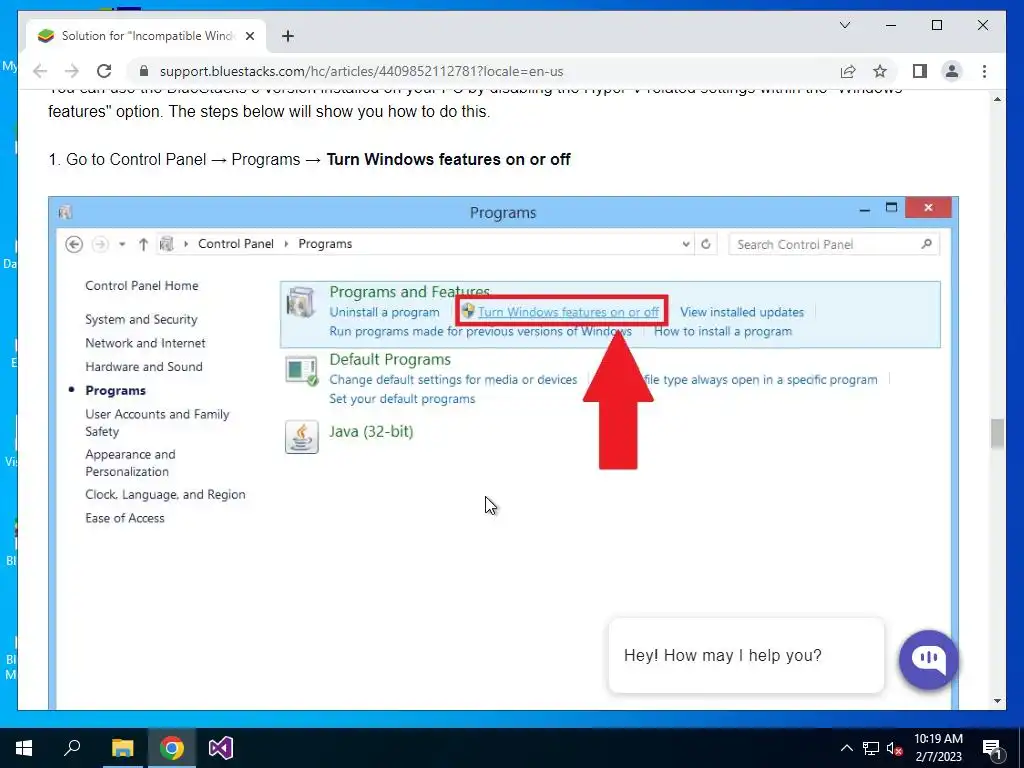This screenshot has height=768, width=1024.
Task: Click the Default Programs icon in the screenshot
Action: 302,370
